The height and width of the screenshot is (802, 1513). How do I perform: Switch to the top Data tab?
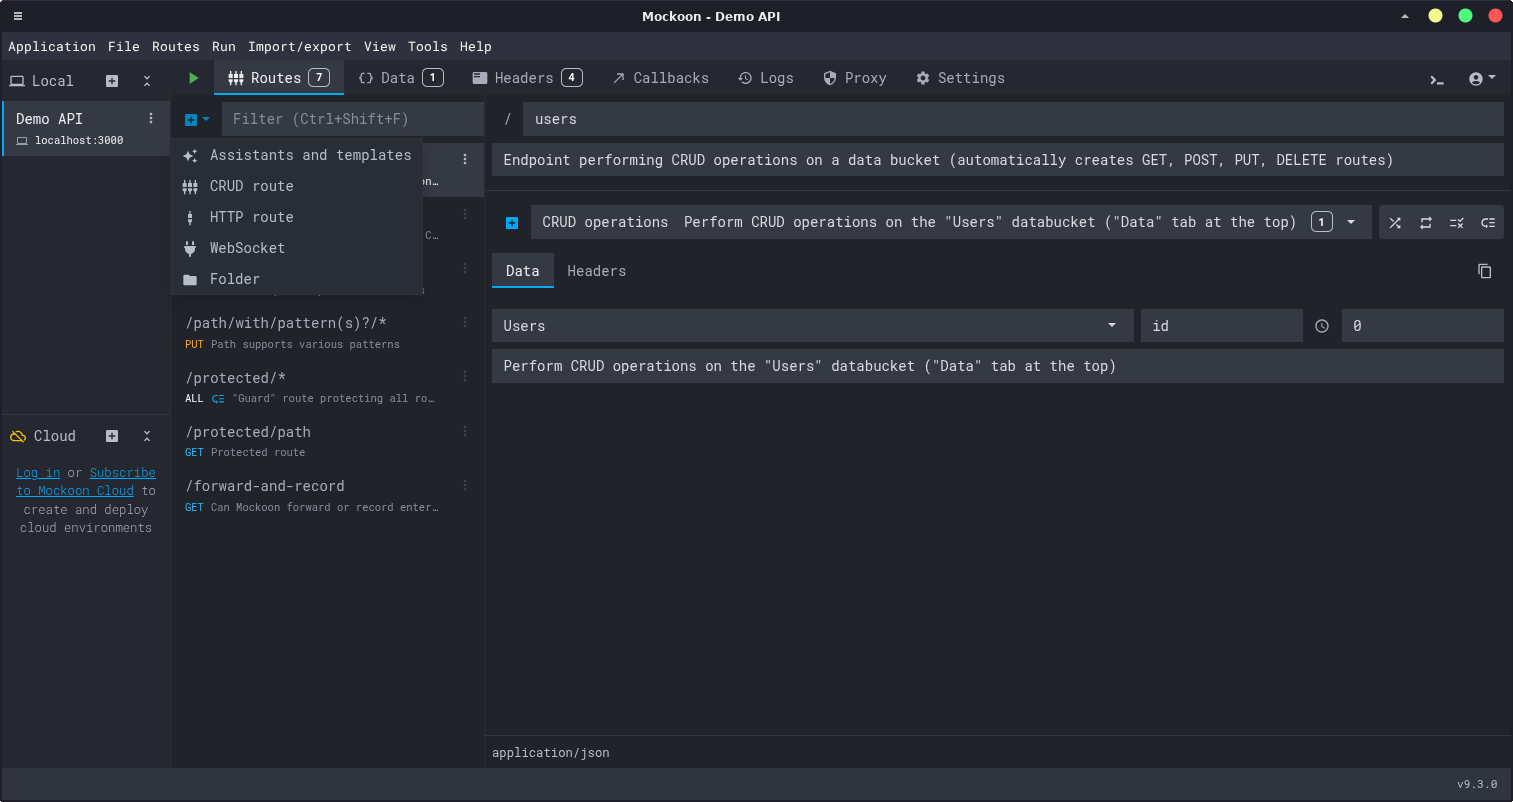401,78
